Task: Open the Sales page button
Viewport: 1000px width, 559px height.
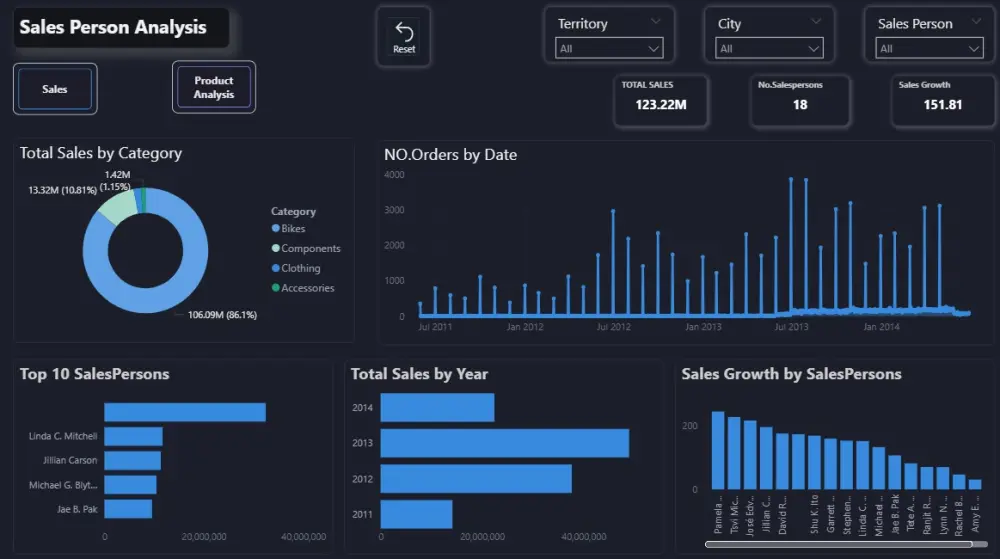Action: pos(55,89)
